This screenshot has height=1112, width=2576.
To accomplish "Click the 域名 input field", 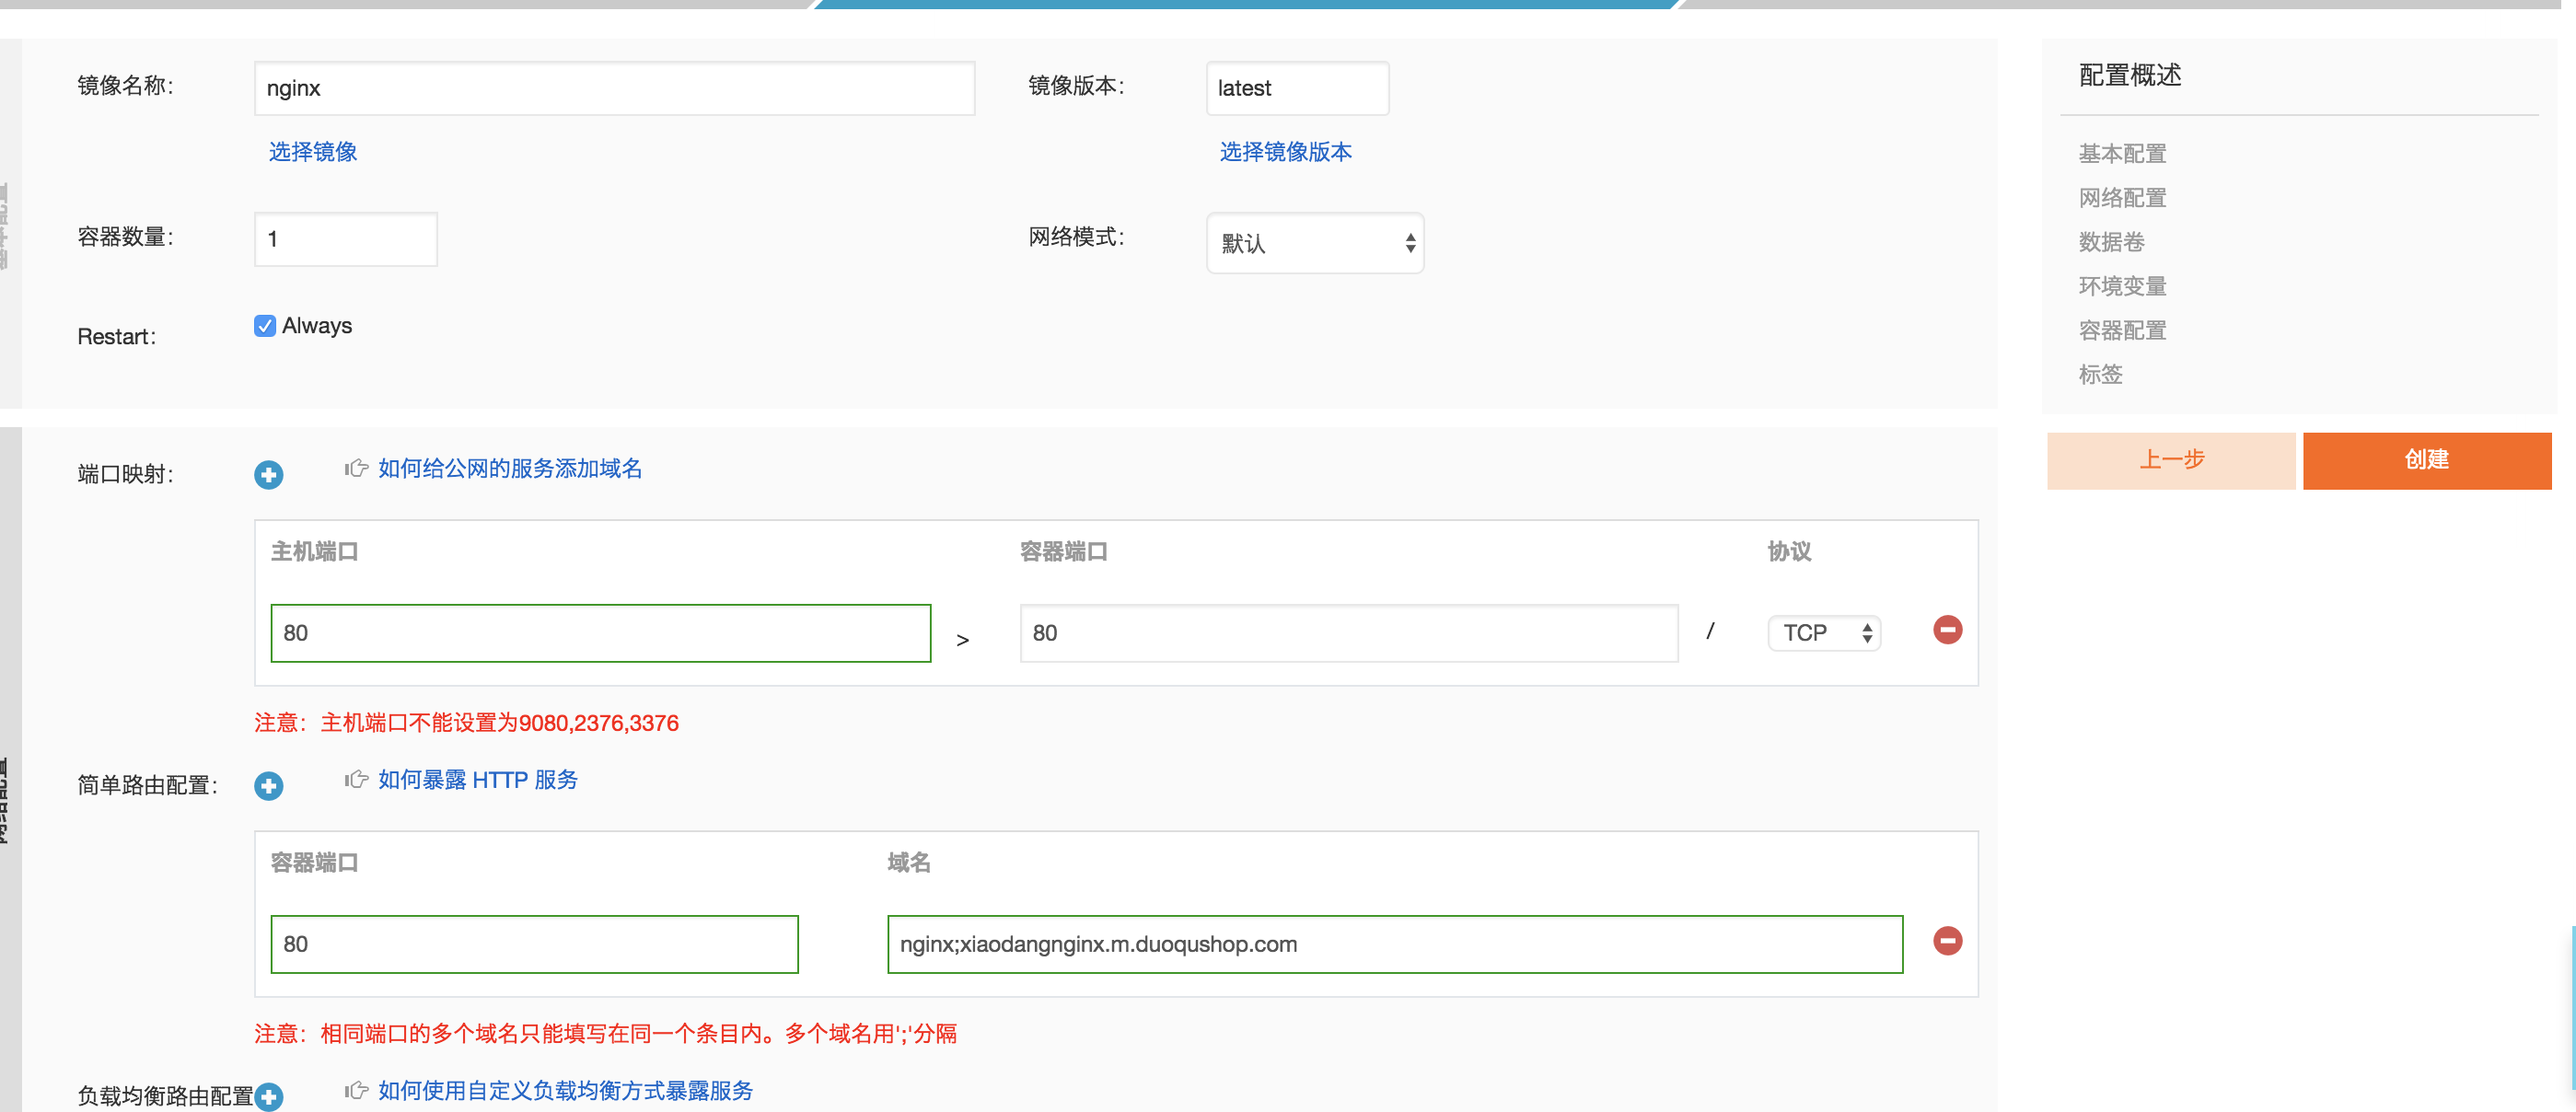I will 1393,944.
